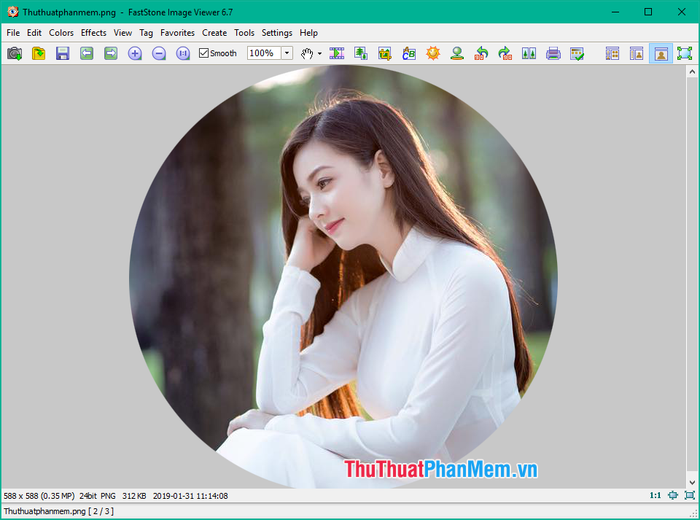Open the Colors menu

(x=61, y=33)
